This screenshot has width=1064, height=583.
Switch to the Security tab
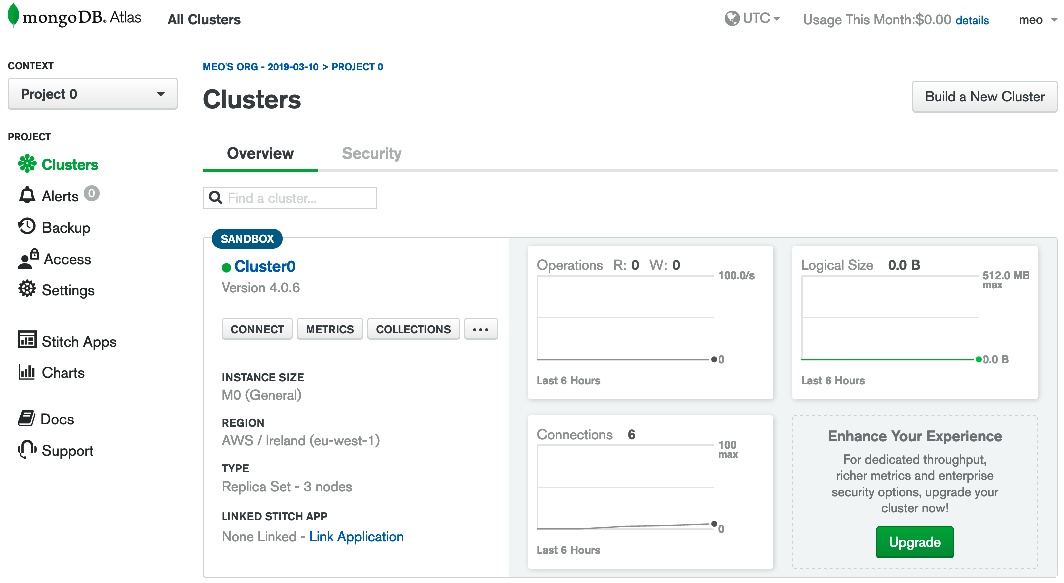pos(372,153)
